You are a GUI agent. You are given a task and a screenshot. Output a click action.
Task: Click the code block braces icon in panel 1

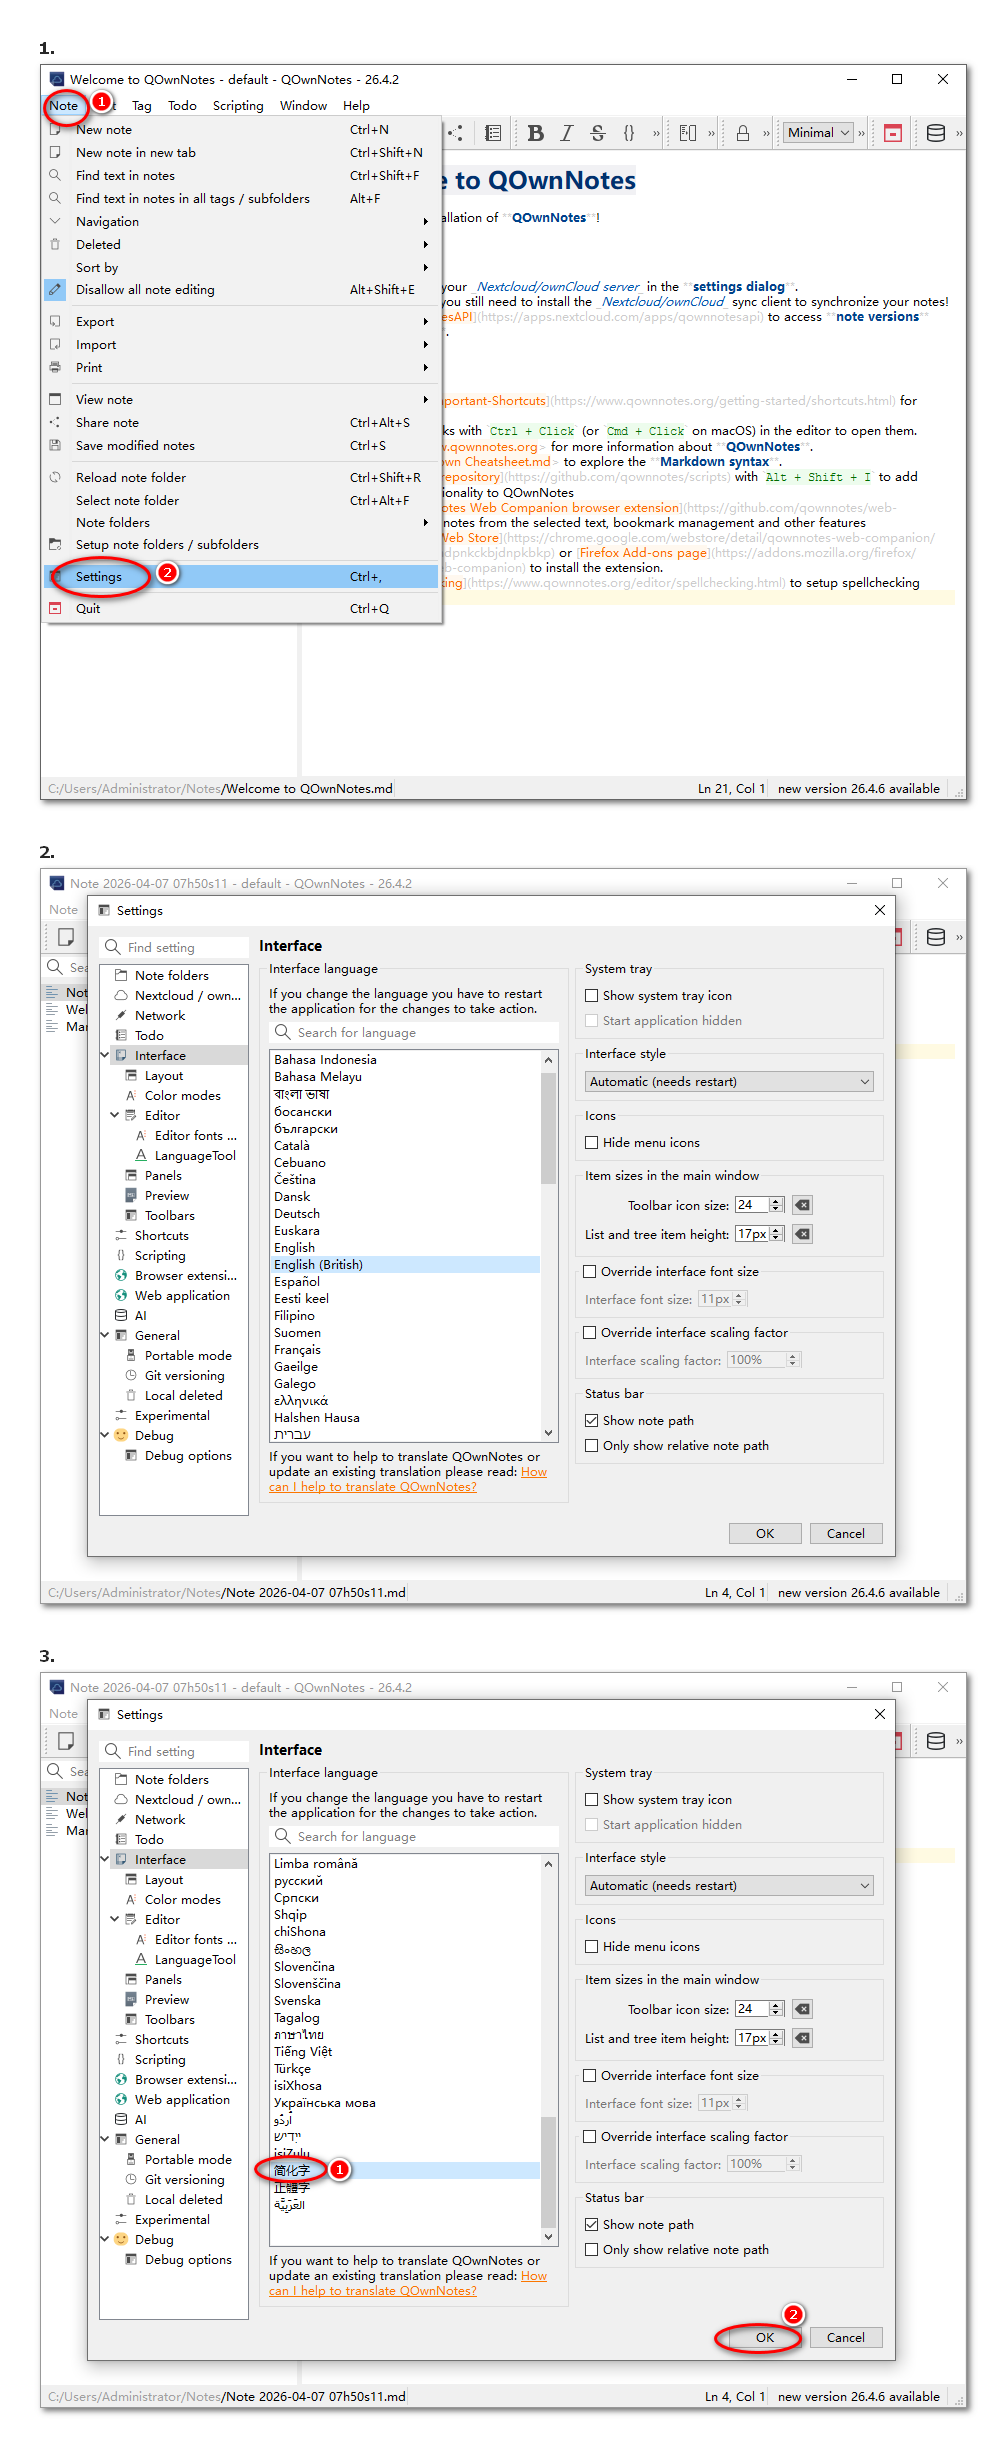tap(629, 133)
